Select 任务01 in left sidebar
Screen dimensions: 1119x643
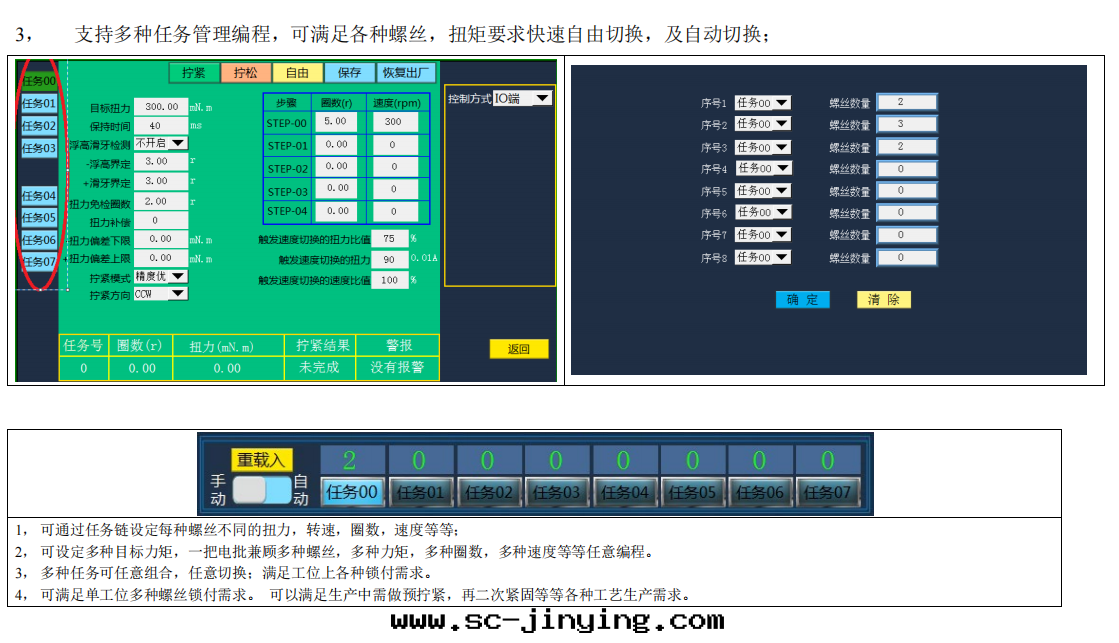click(39, 104)
